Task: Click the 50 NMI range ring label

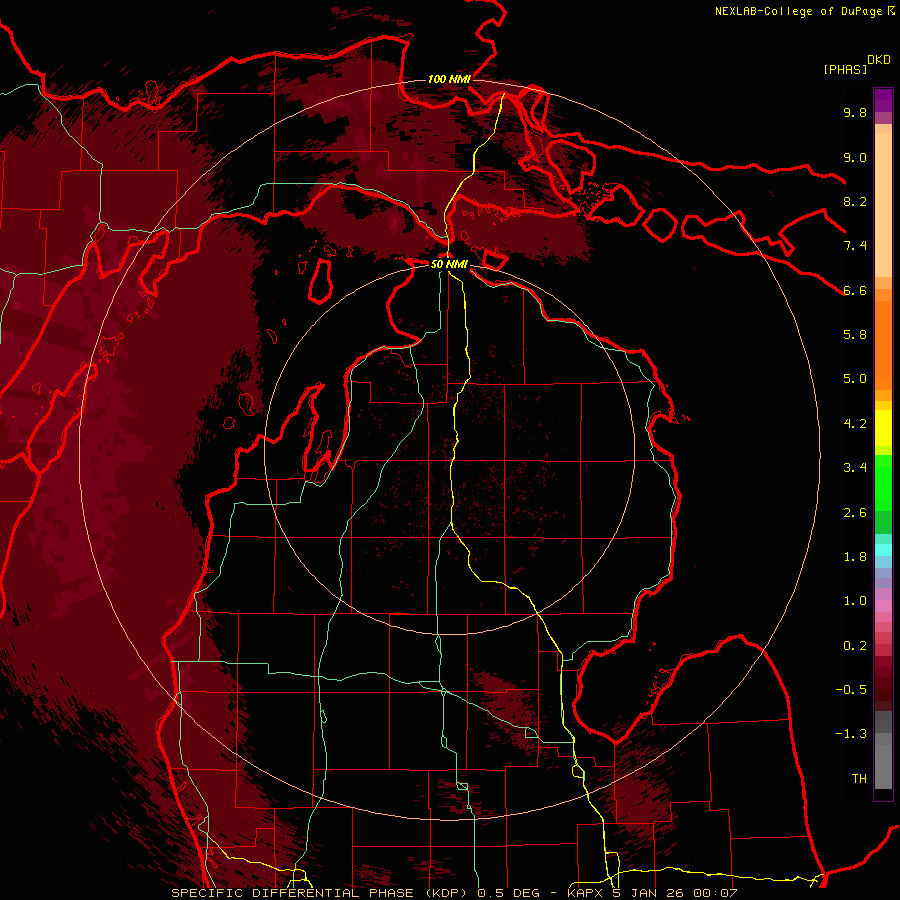Action: (449, 264)
